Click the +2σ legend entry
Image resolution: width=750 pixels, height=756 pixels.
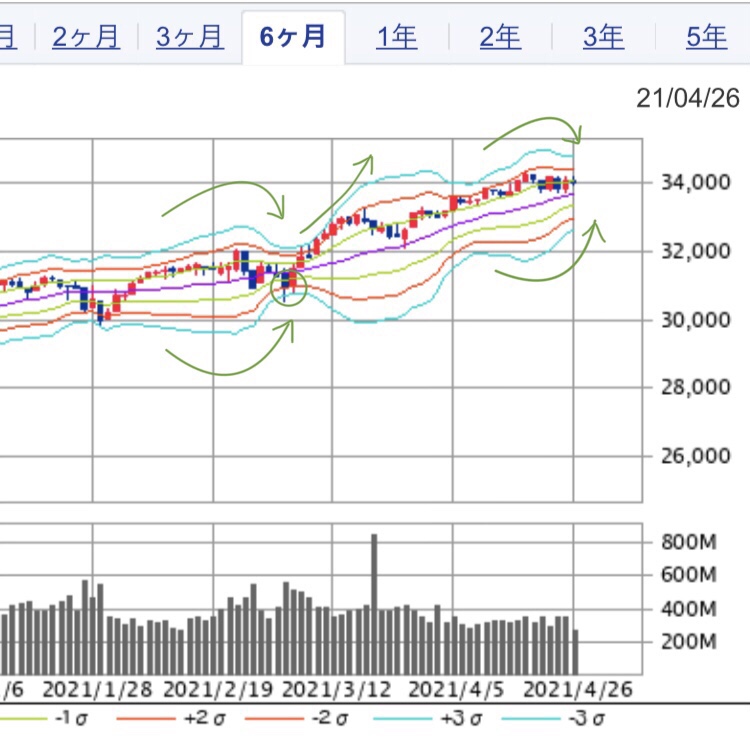172,719
